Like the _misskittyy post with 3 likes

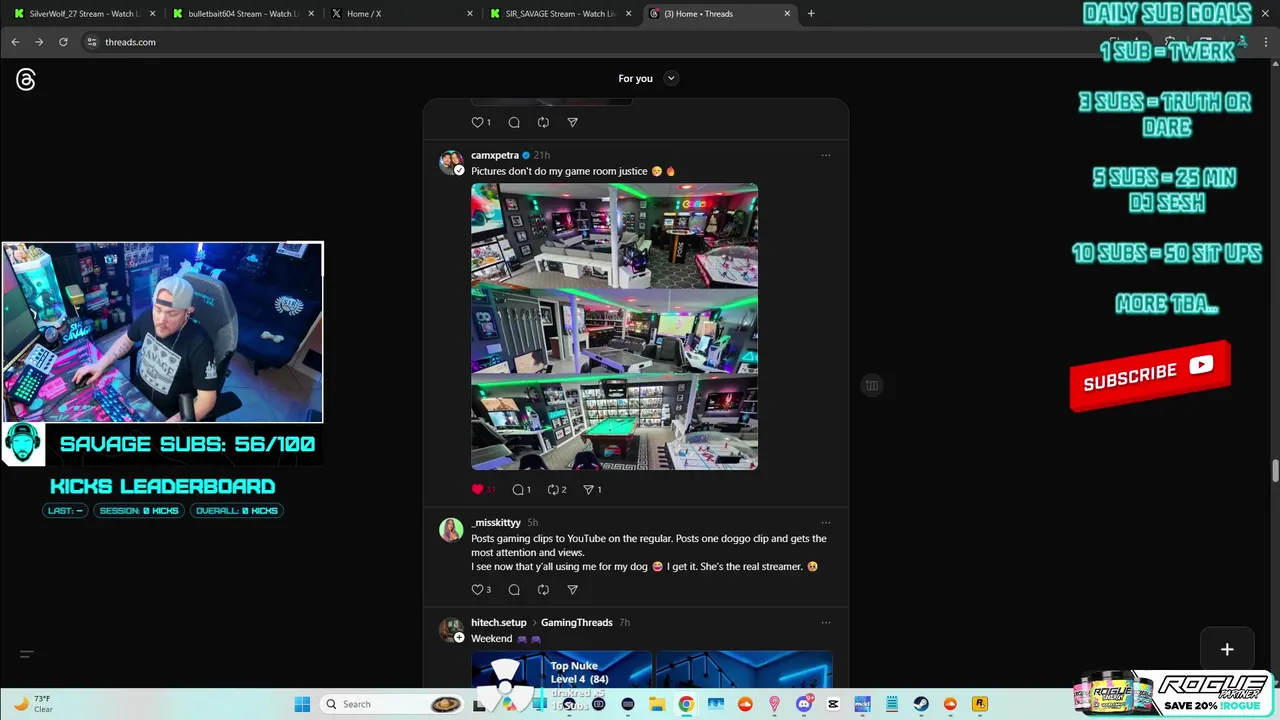click(477, 589)
